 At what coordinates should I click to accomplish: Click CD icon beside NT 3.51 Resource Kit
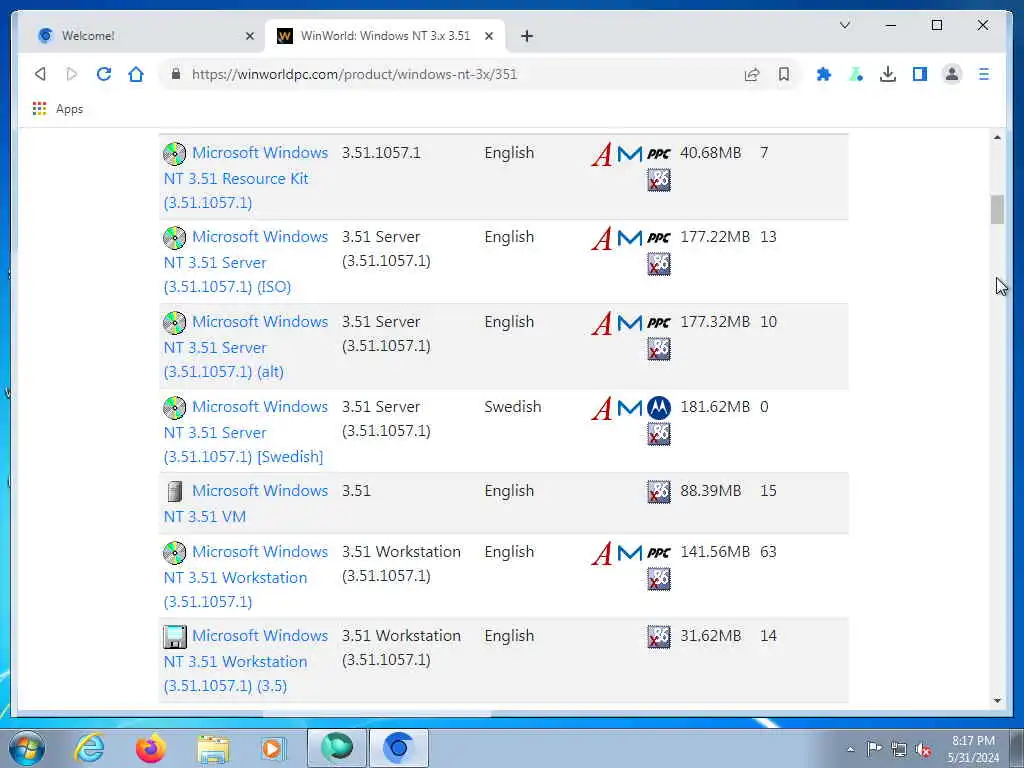[174, 154]
